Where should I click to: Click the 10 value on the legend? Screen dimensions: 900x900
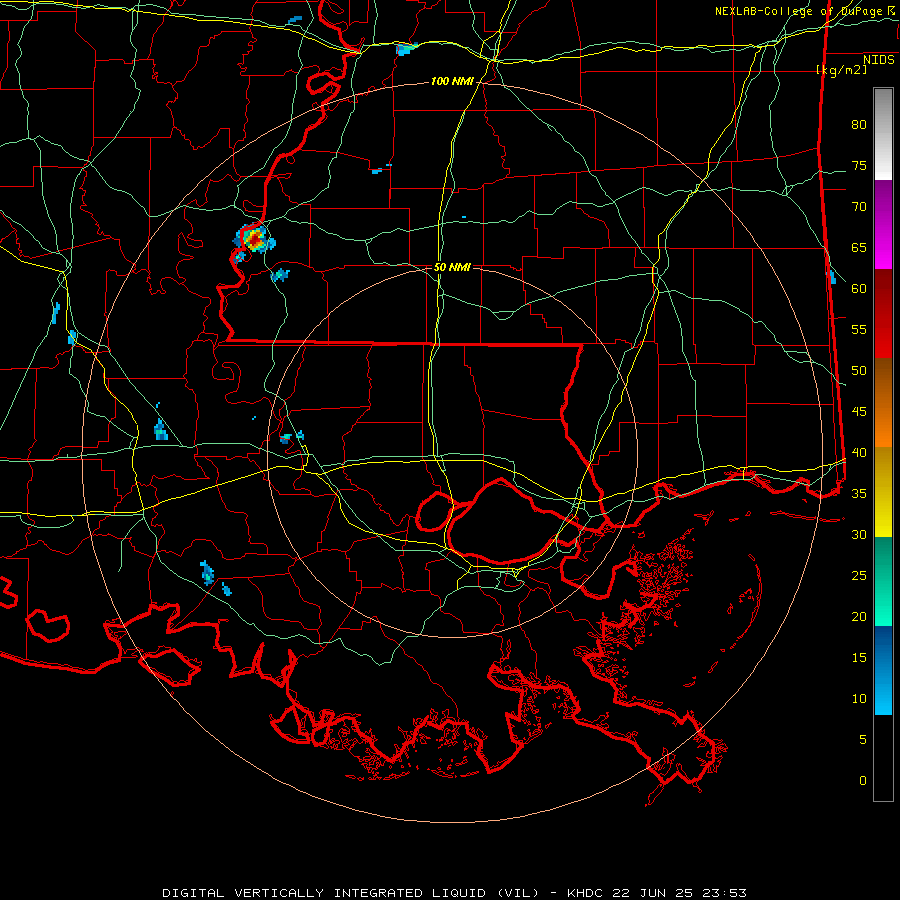(x=859, y=699)
